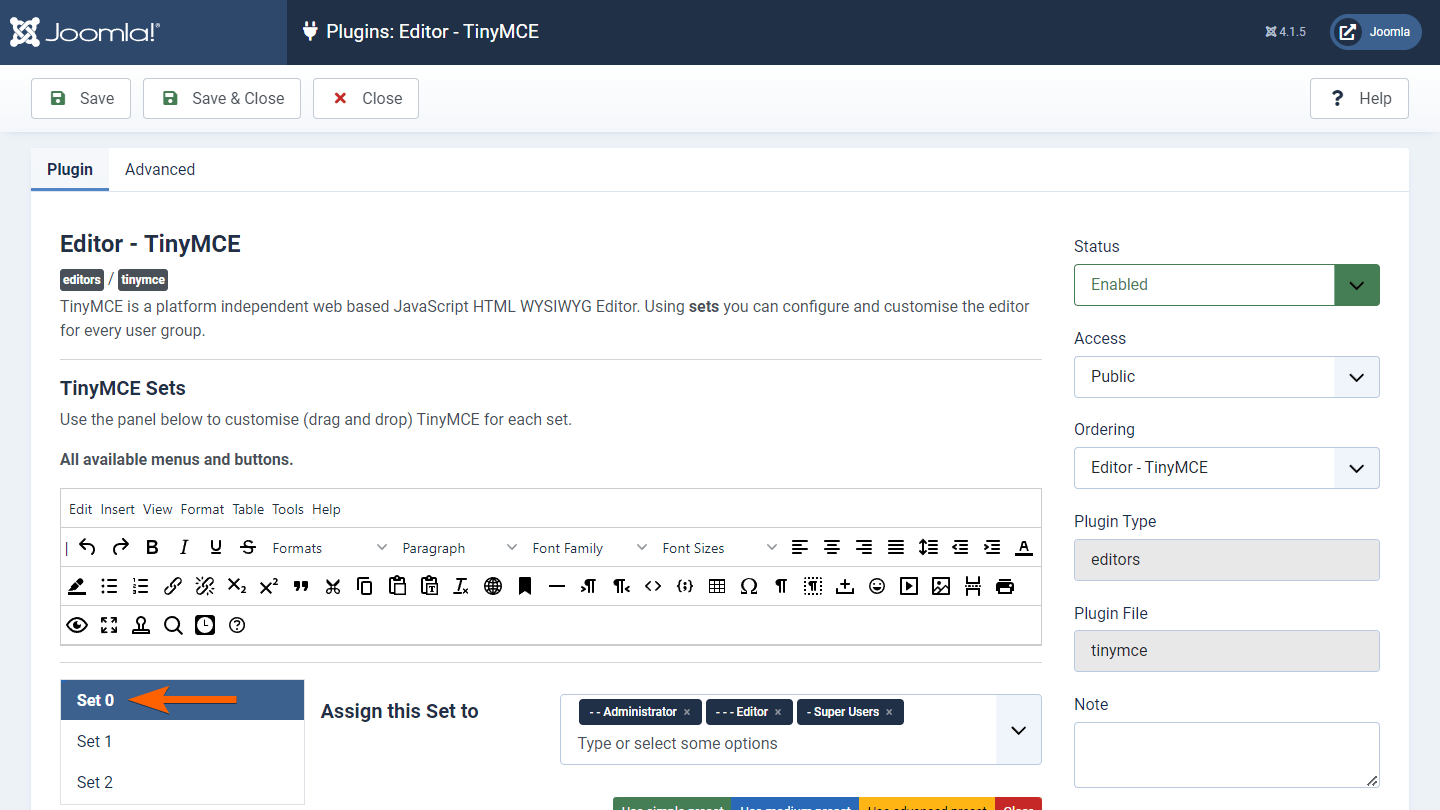Click the Clear Formatting icon
1440x810 pixels.
[461, 586]
